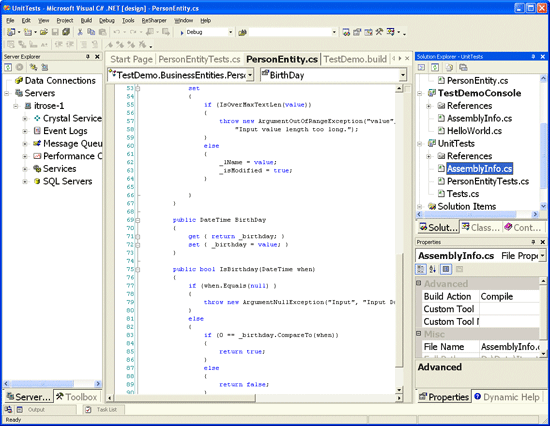Image resolution: width=550 pixels, height=426 pixels.
Task: Collapse the IsBirthday method outline at line 75
Action: [x=138, y=270]
